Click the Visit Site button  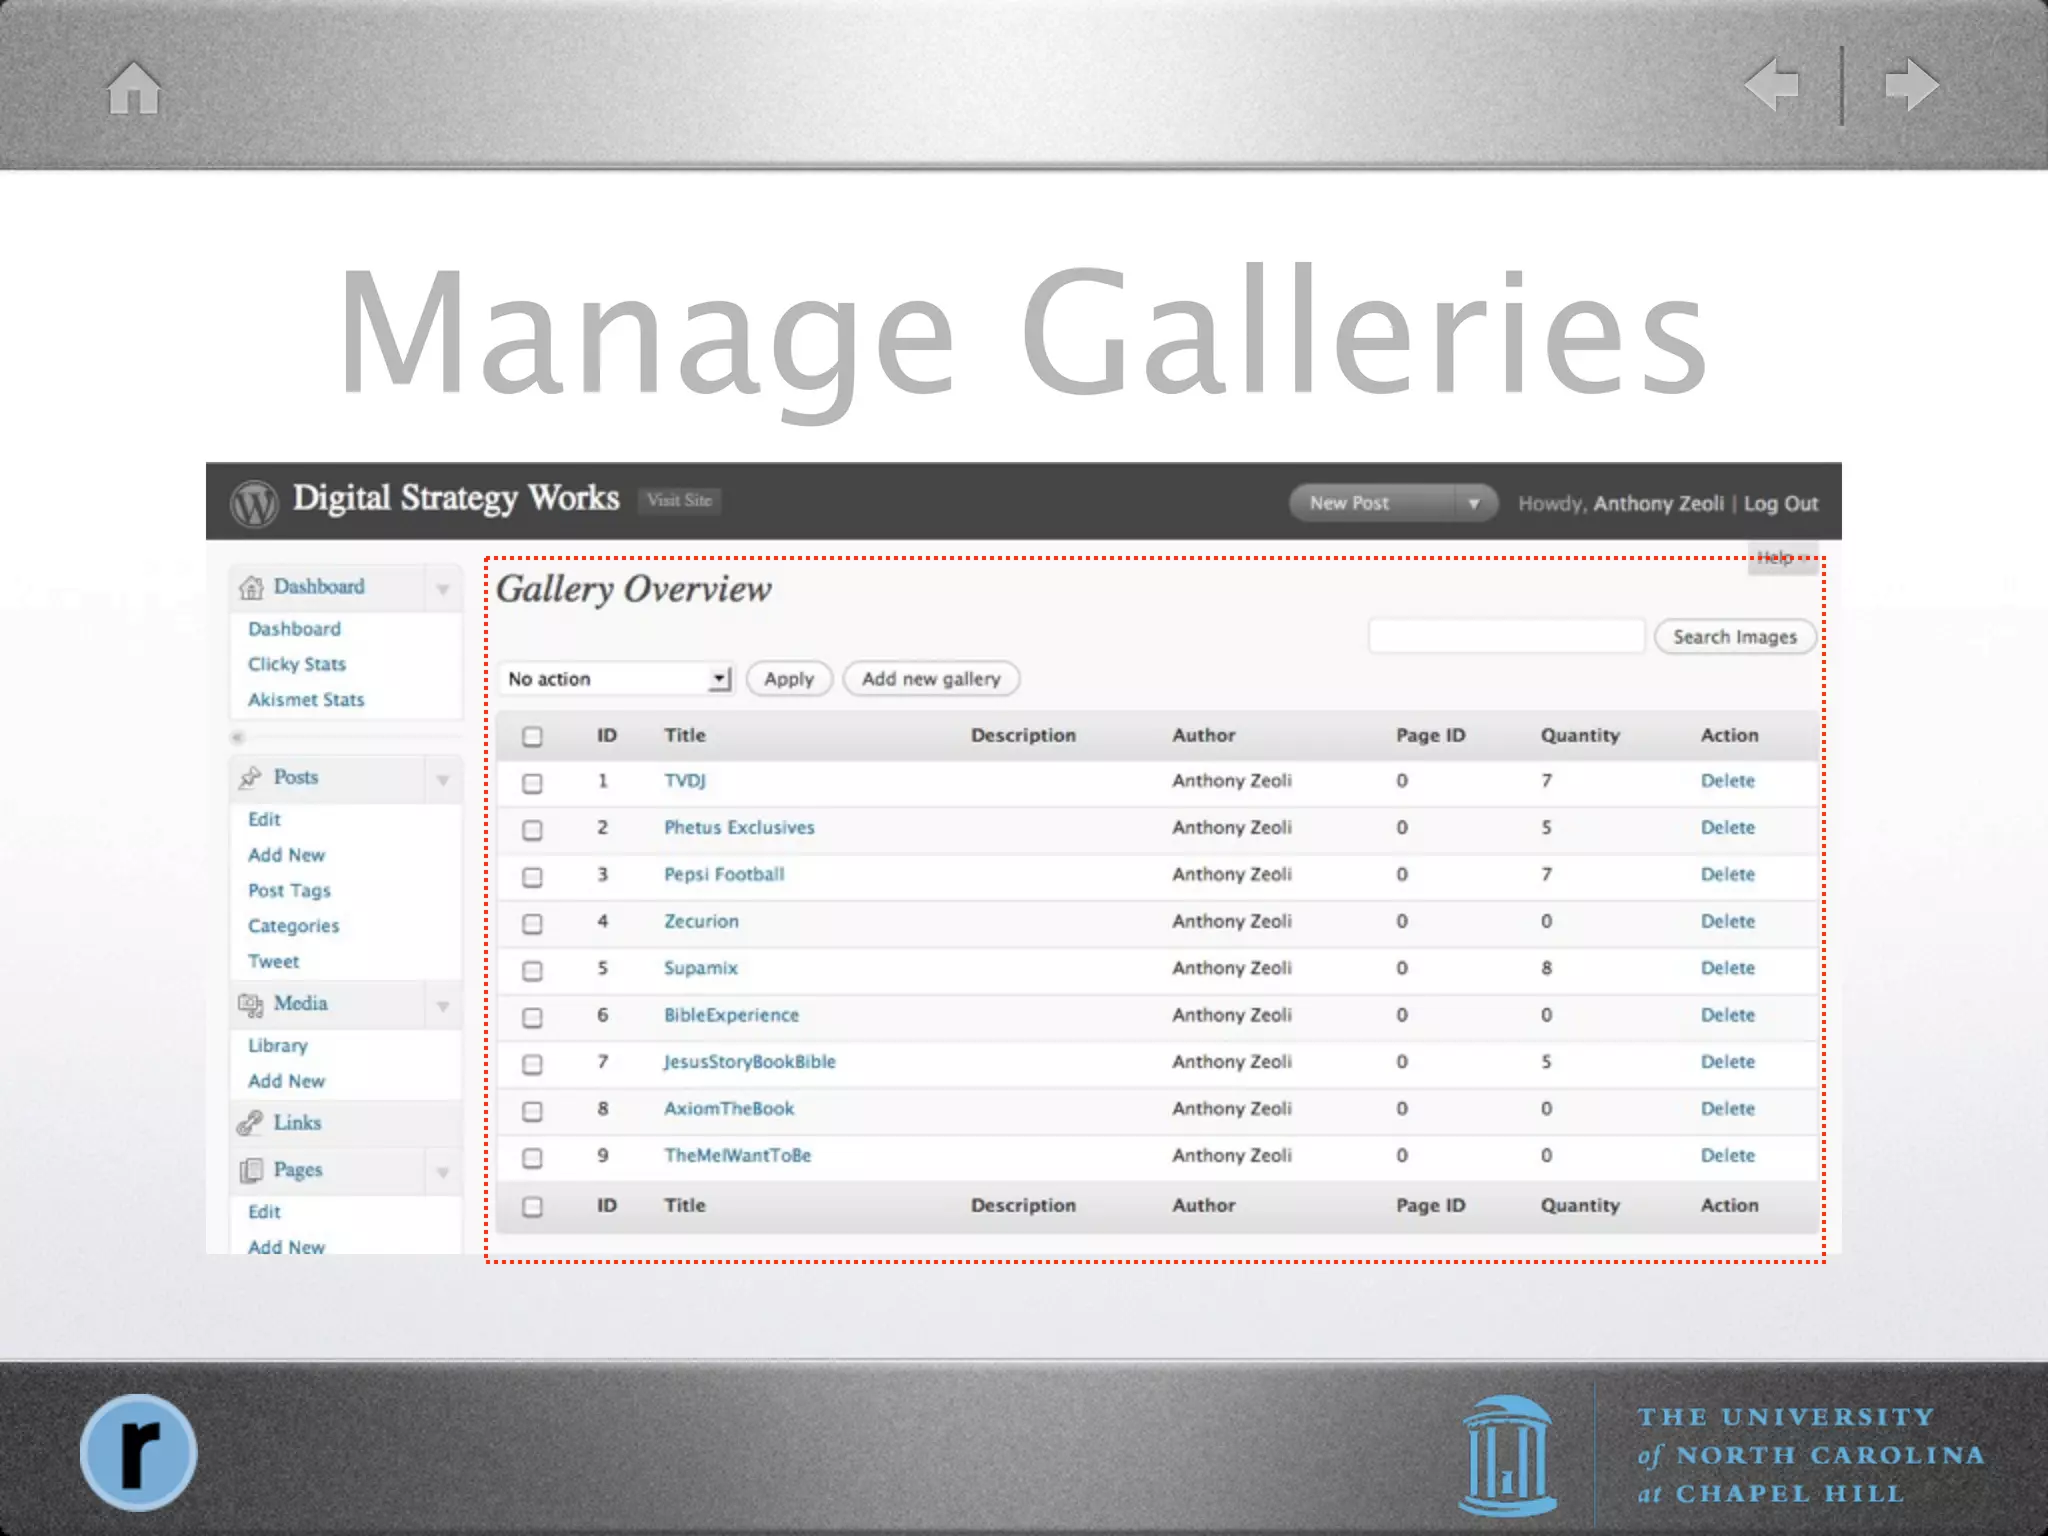pos(679,500)
